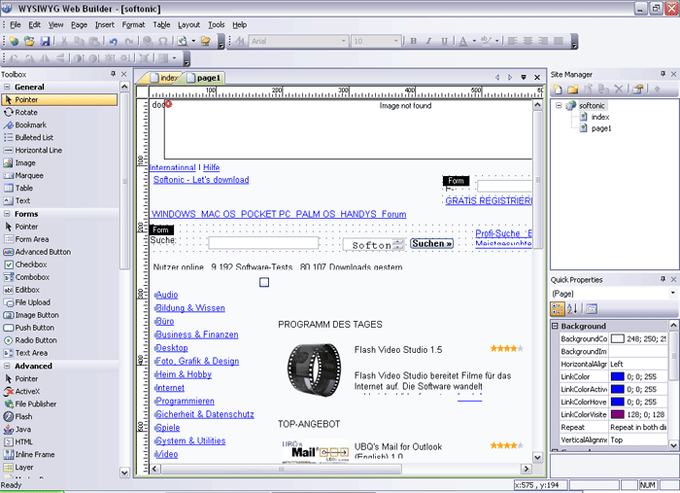Toggle categorized view in Quick Properties
The height and width of the screenshot is (493, 680).
point(557,308)
